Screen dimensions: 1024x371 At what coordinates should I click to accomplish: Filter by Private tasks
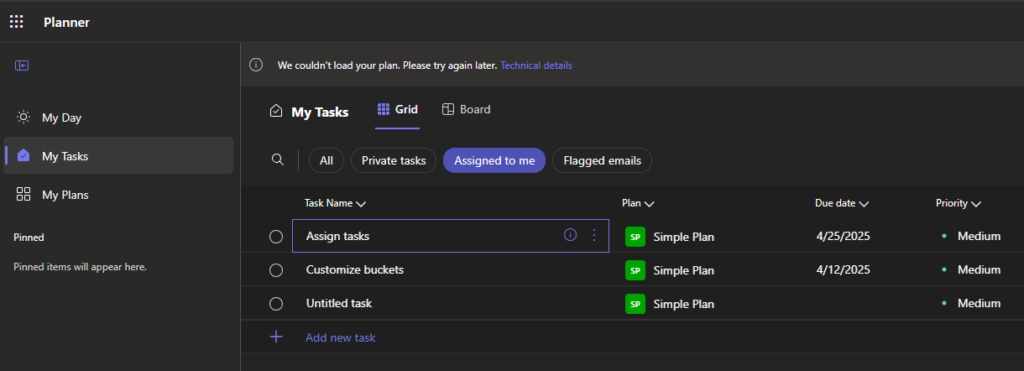click(x=394, y=161)
